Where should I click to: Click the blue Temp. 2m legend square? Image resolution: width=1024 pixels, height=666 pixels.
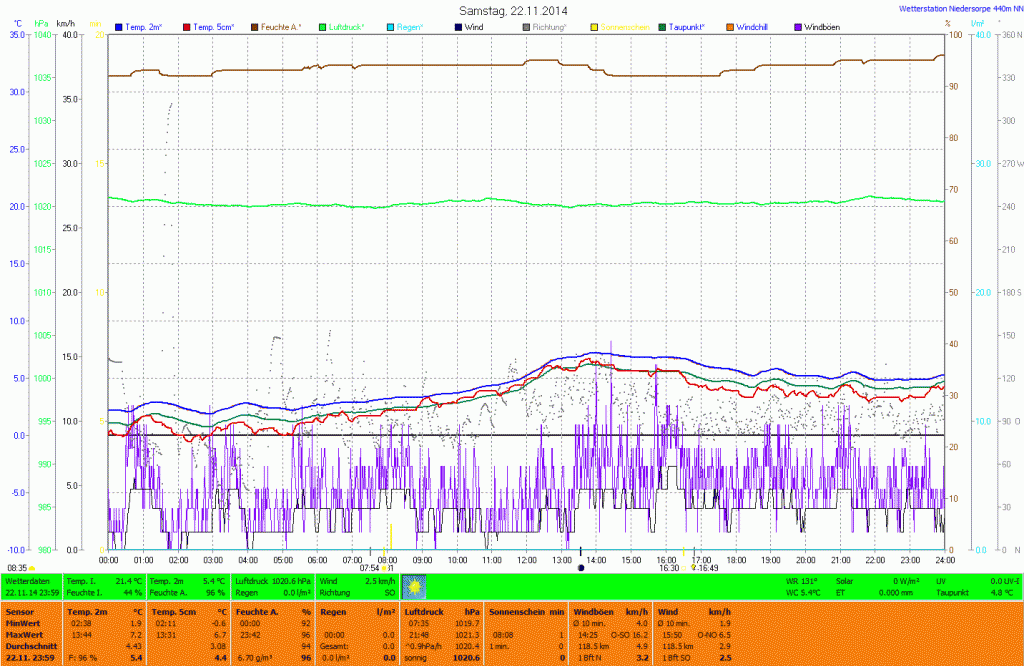point(120,26)
